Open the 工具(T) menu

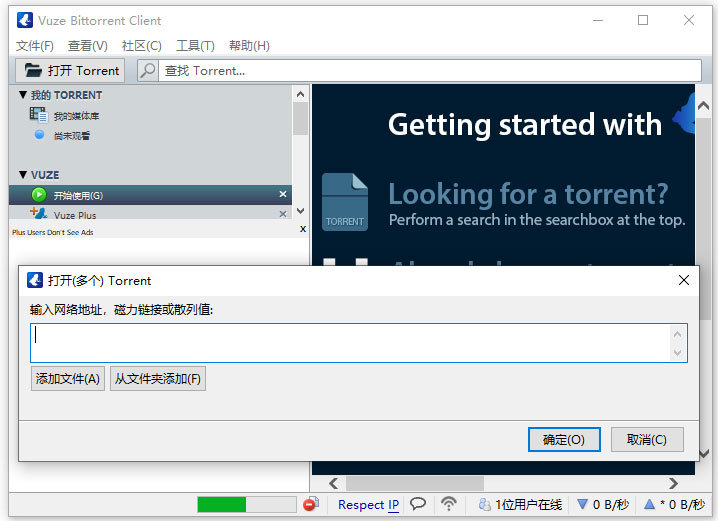pos(195,46)
